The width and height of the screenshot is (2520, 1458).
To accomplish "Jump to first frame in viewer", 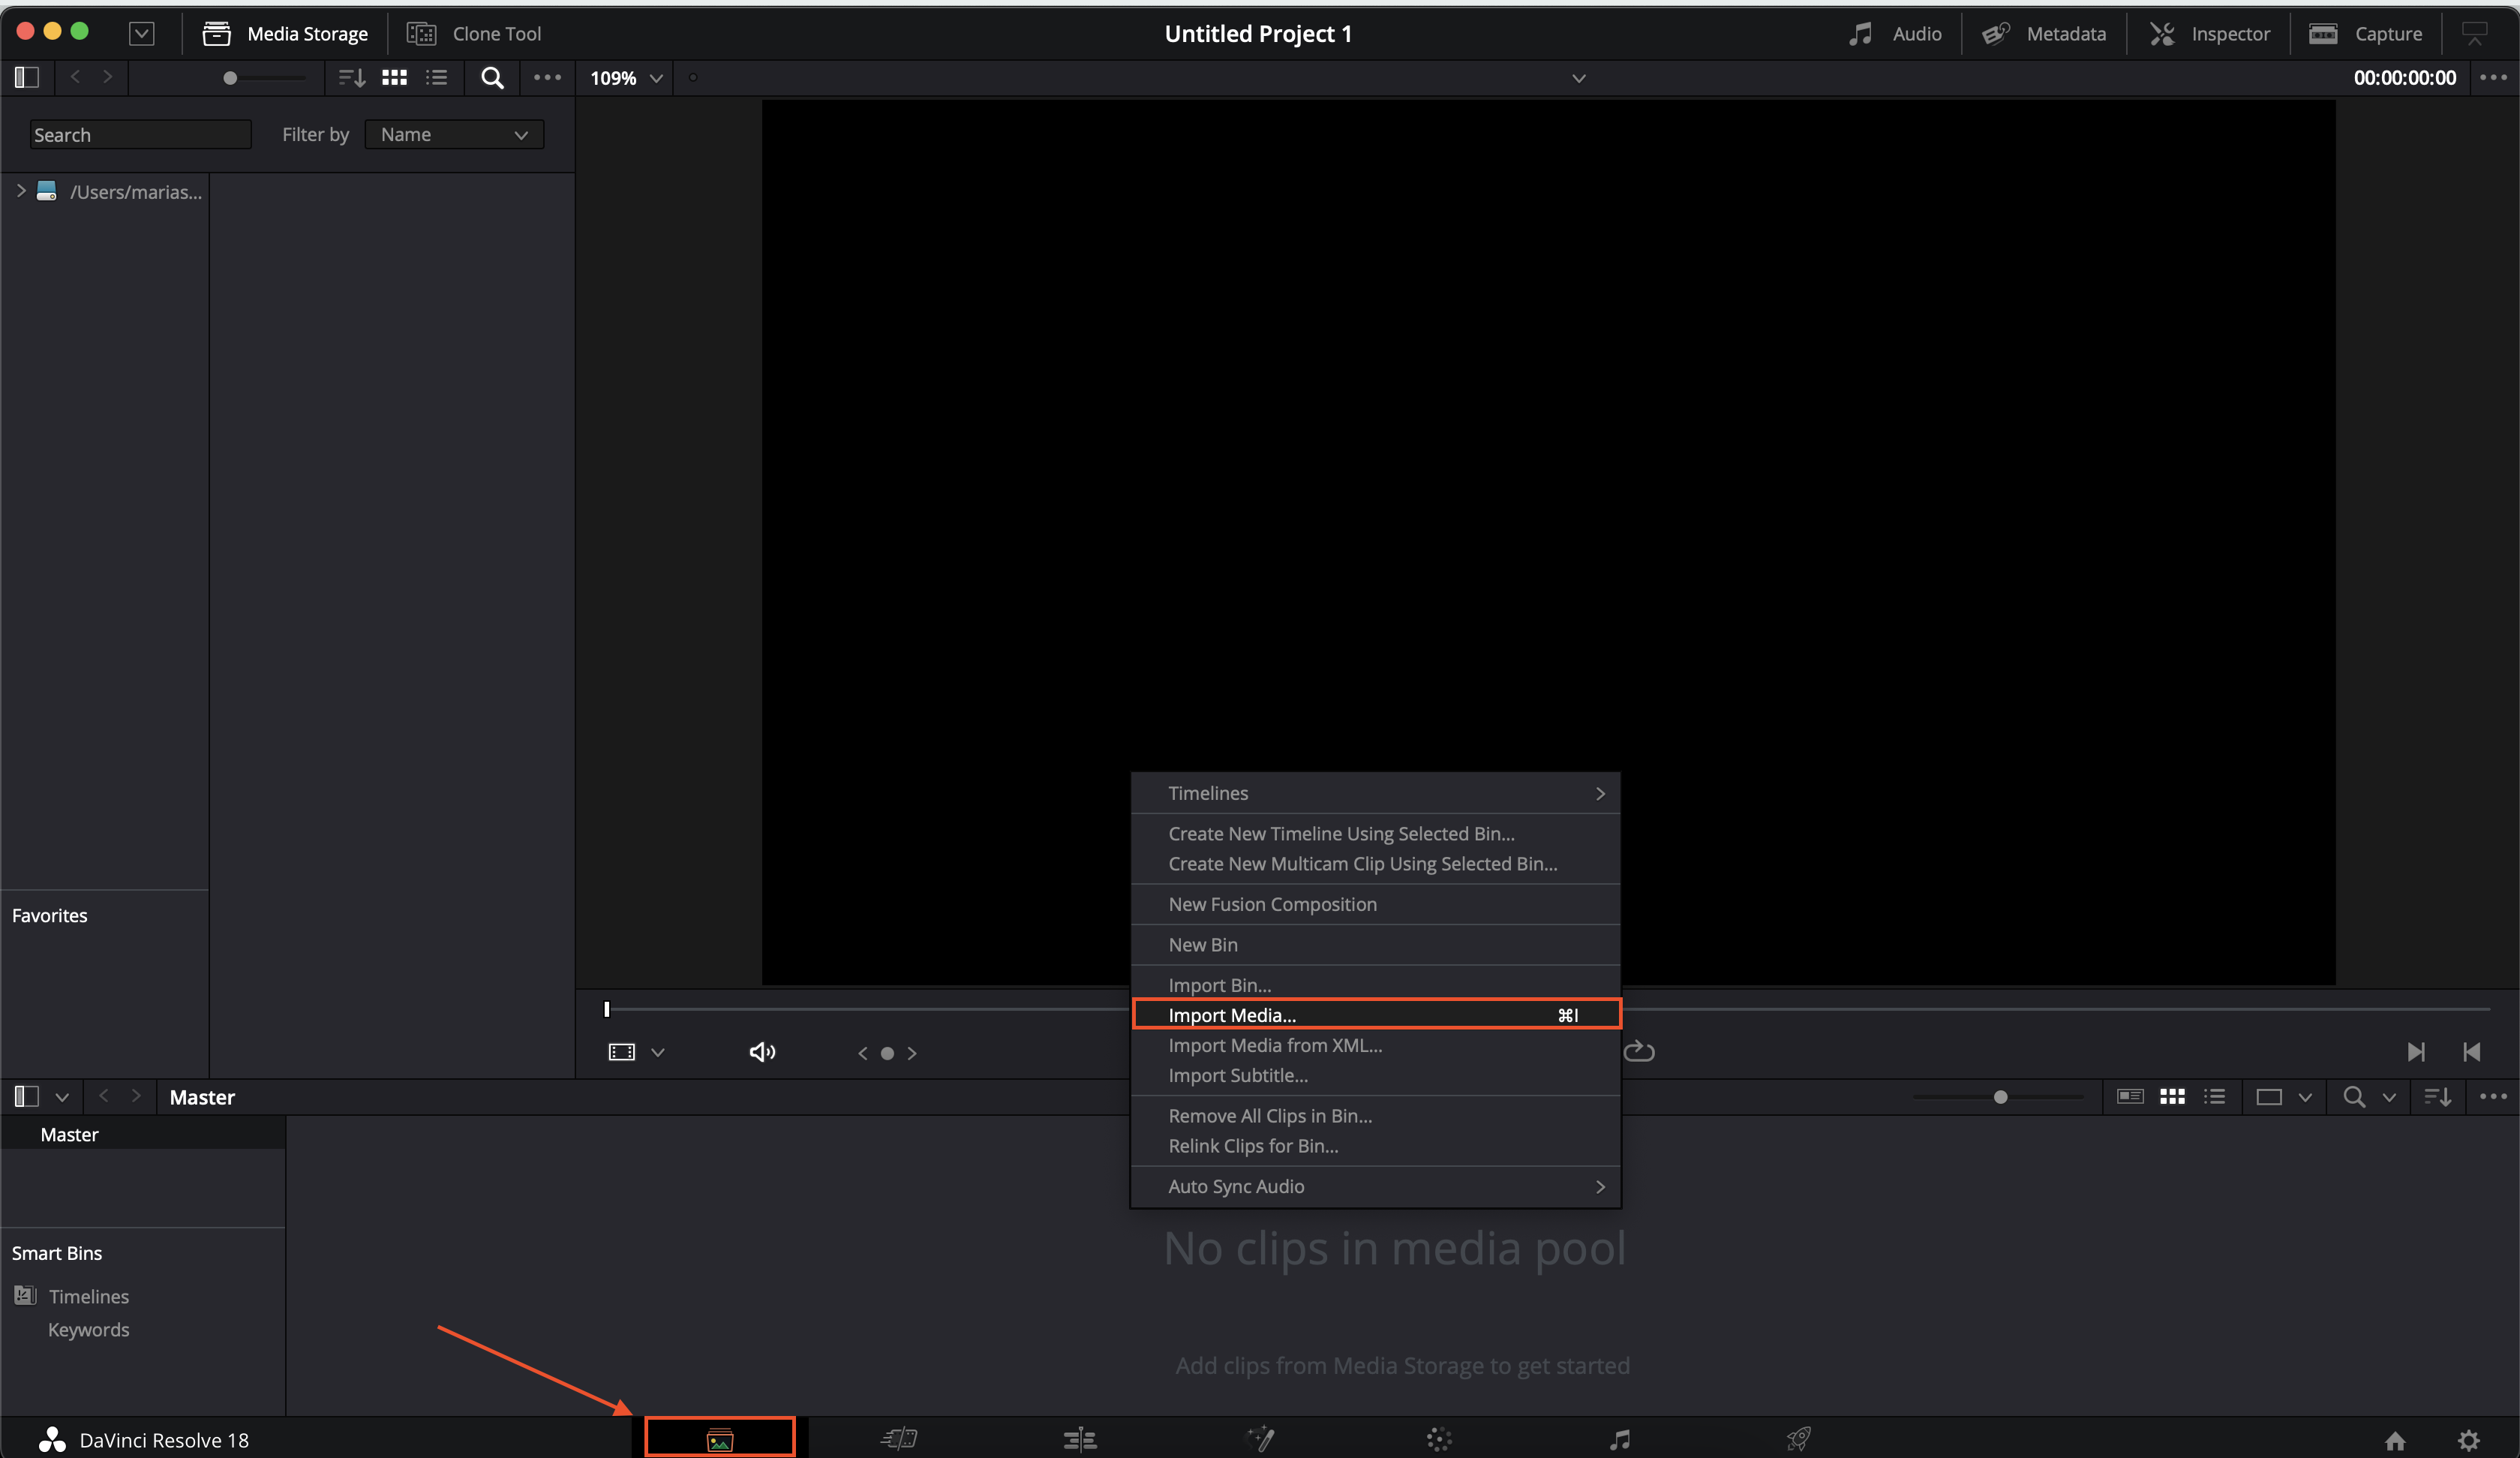I will click(x=2472, y=1052).
